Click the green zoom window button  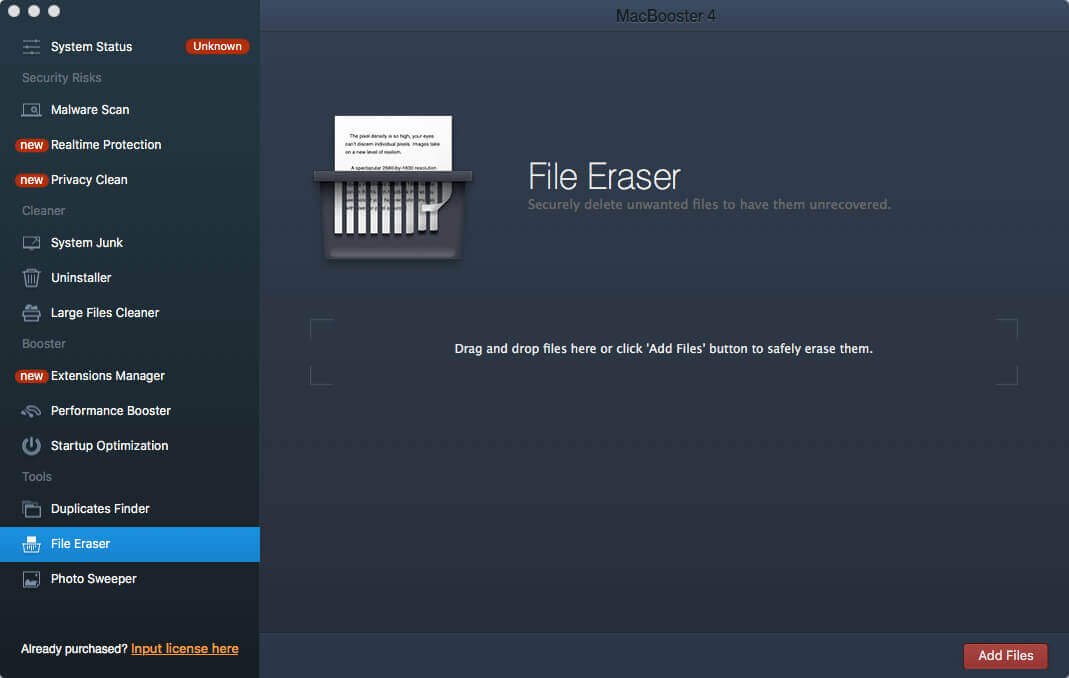(x=55, y=10)
